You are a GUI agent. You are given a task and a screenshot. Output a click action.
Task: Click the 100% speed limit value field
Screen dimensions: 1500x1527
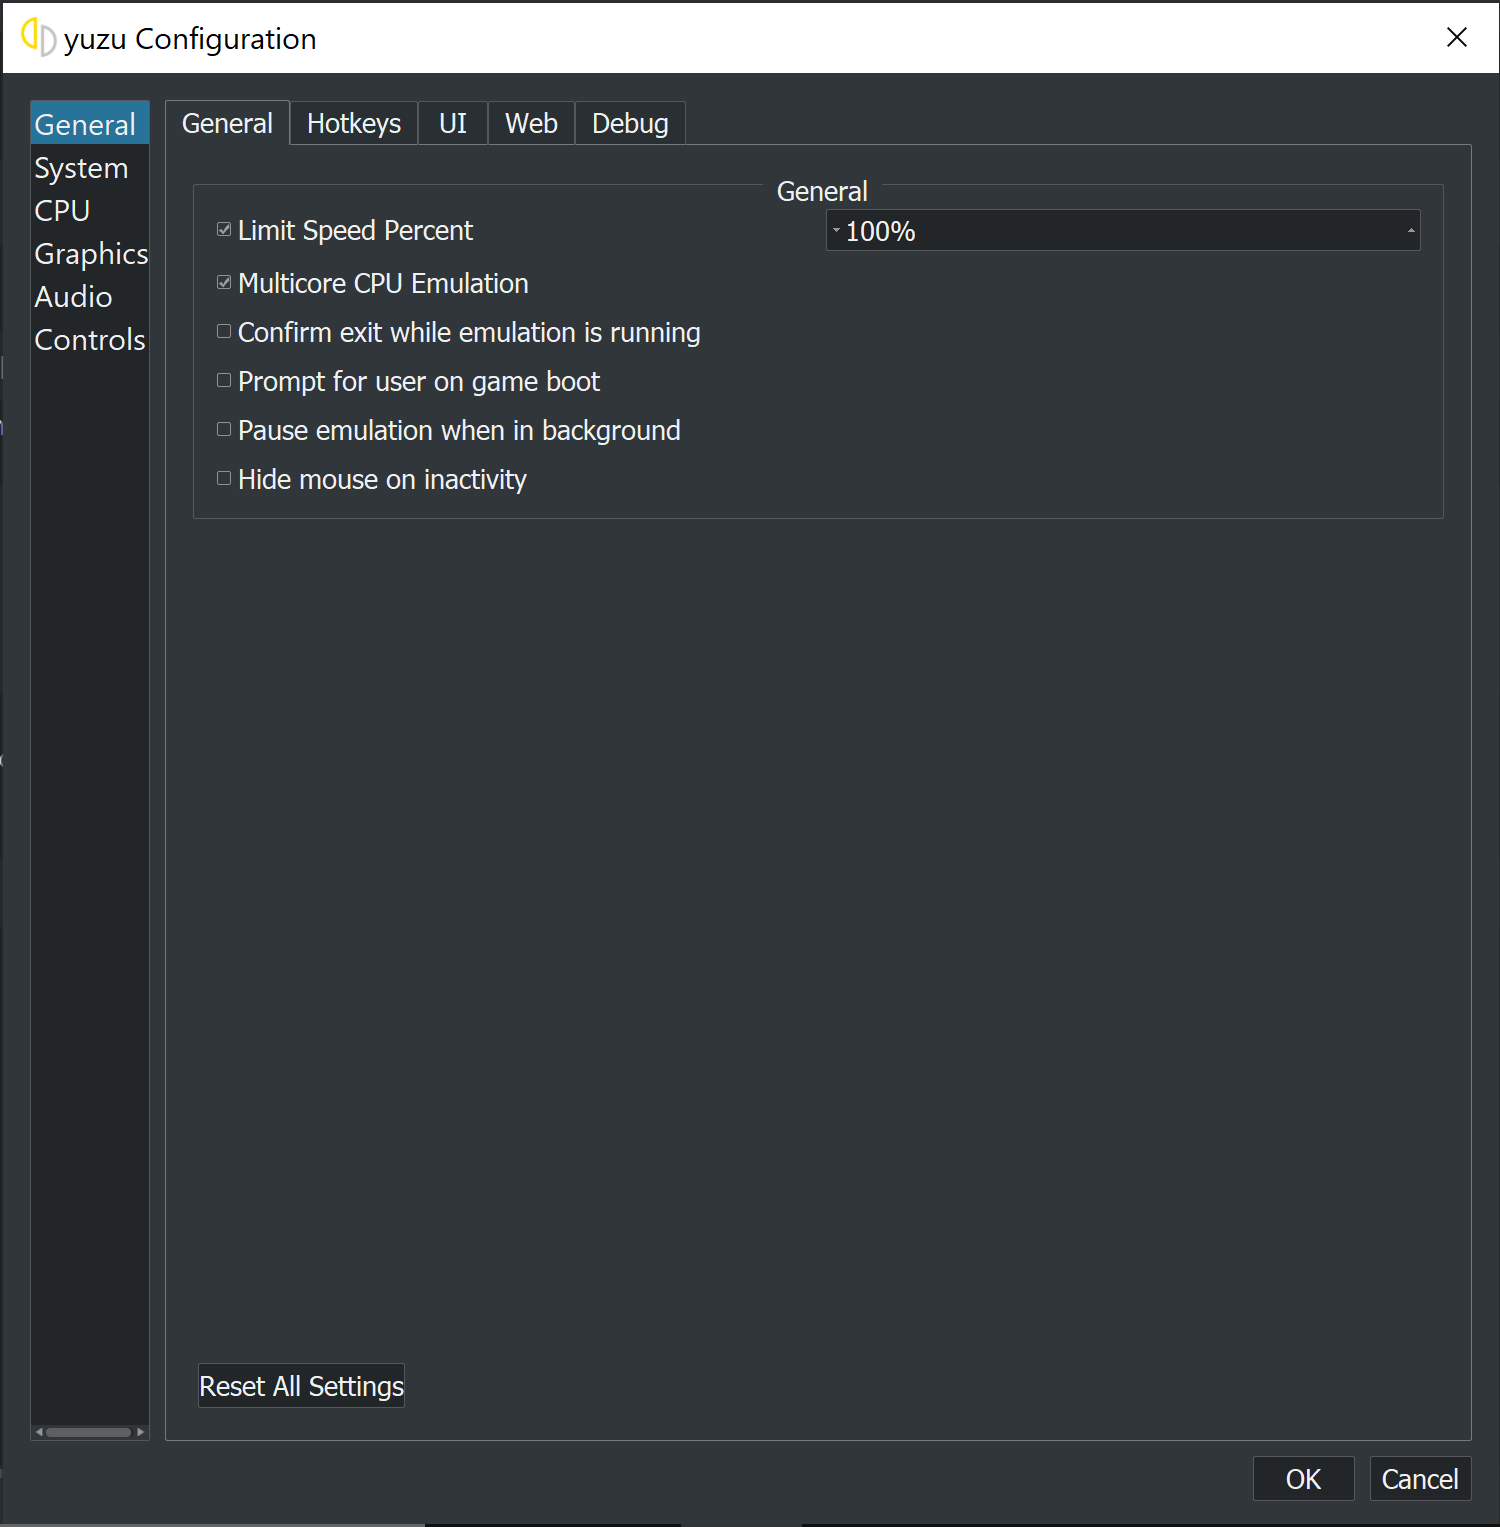coord(1123,230)
